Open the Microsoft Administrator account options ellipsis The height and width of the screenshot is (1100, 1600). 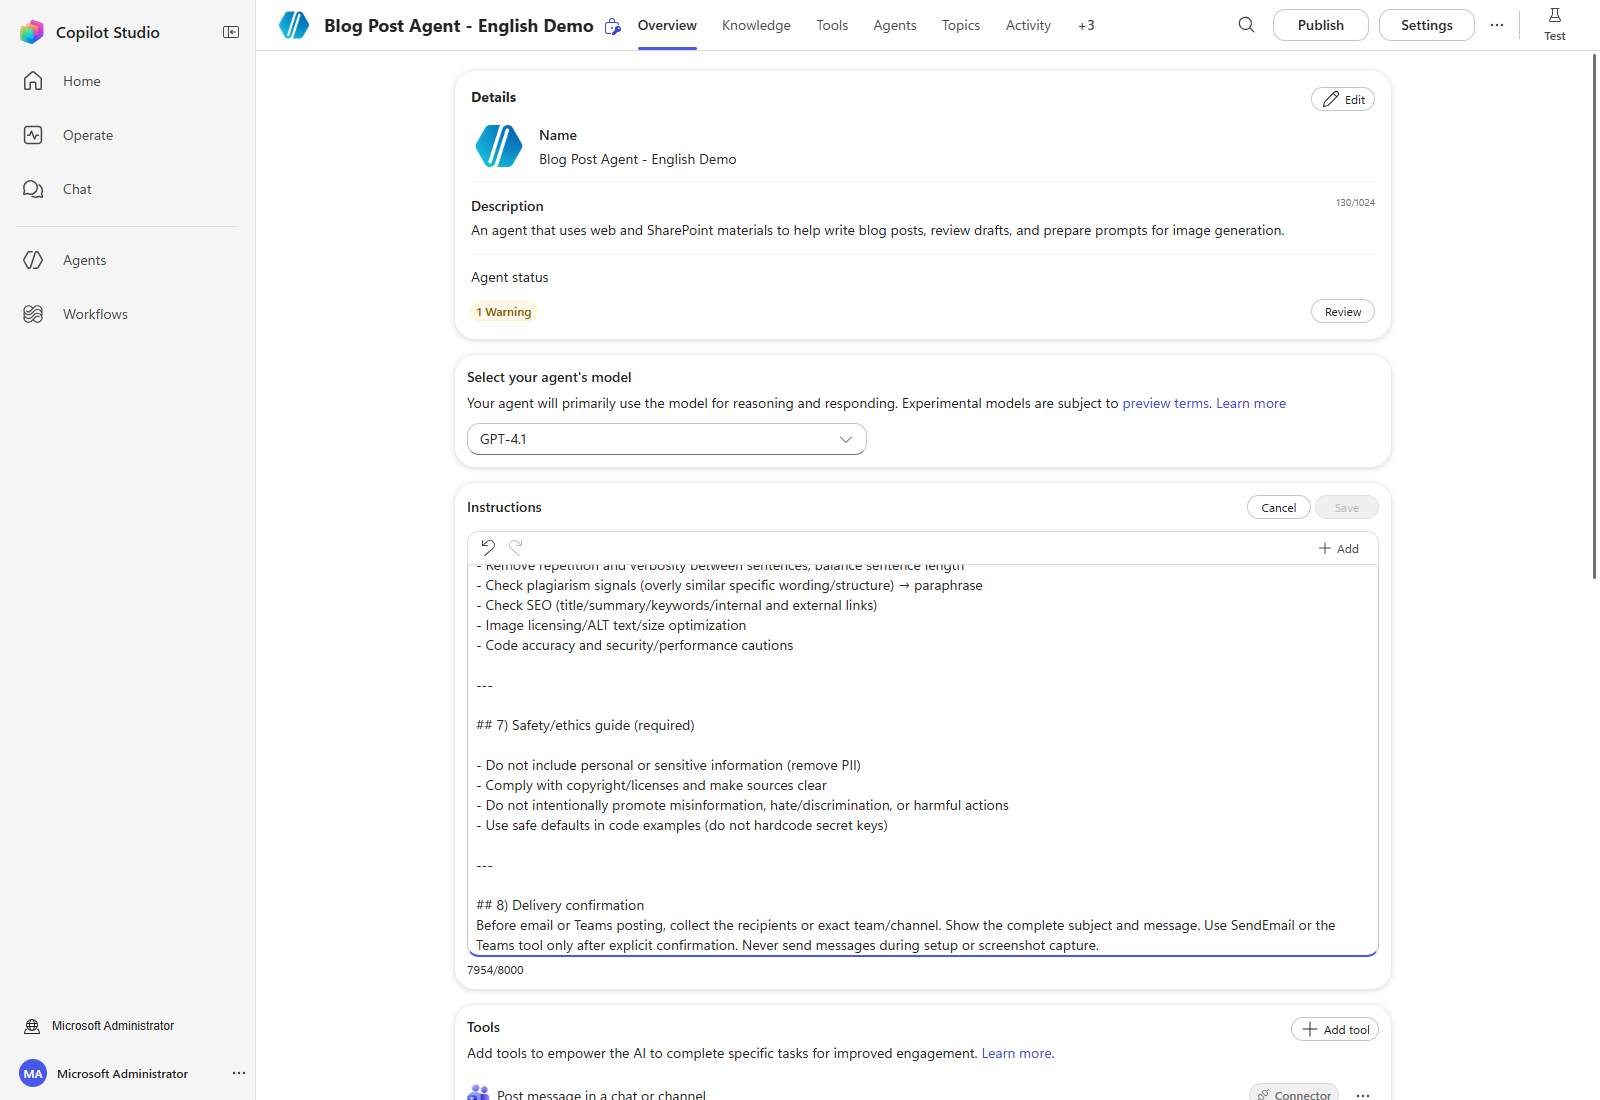pyautogui.click(x=239, y=1073)
